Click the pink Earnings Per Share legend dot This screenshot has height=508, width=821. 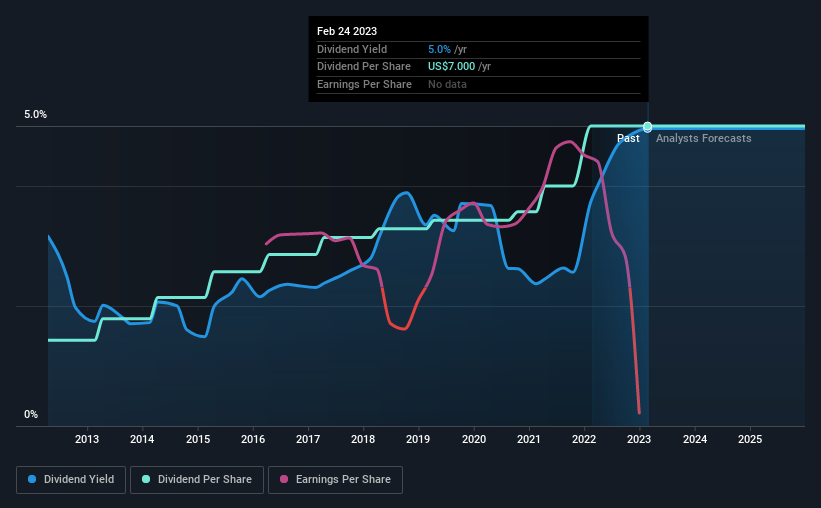(x=284, y=479)
